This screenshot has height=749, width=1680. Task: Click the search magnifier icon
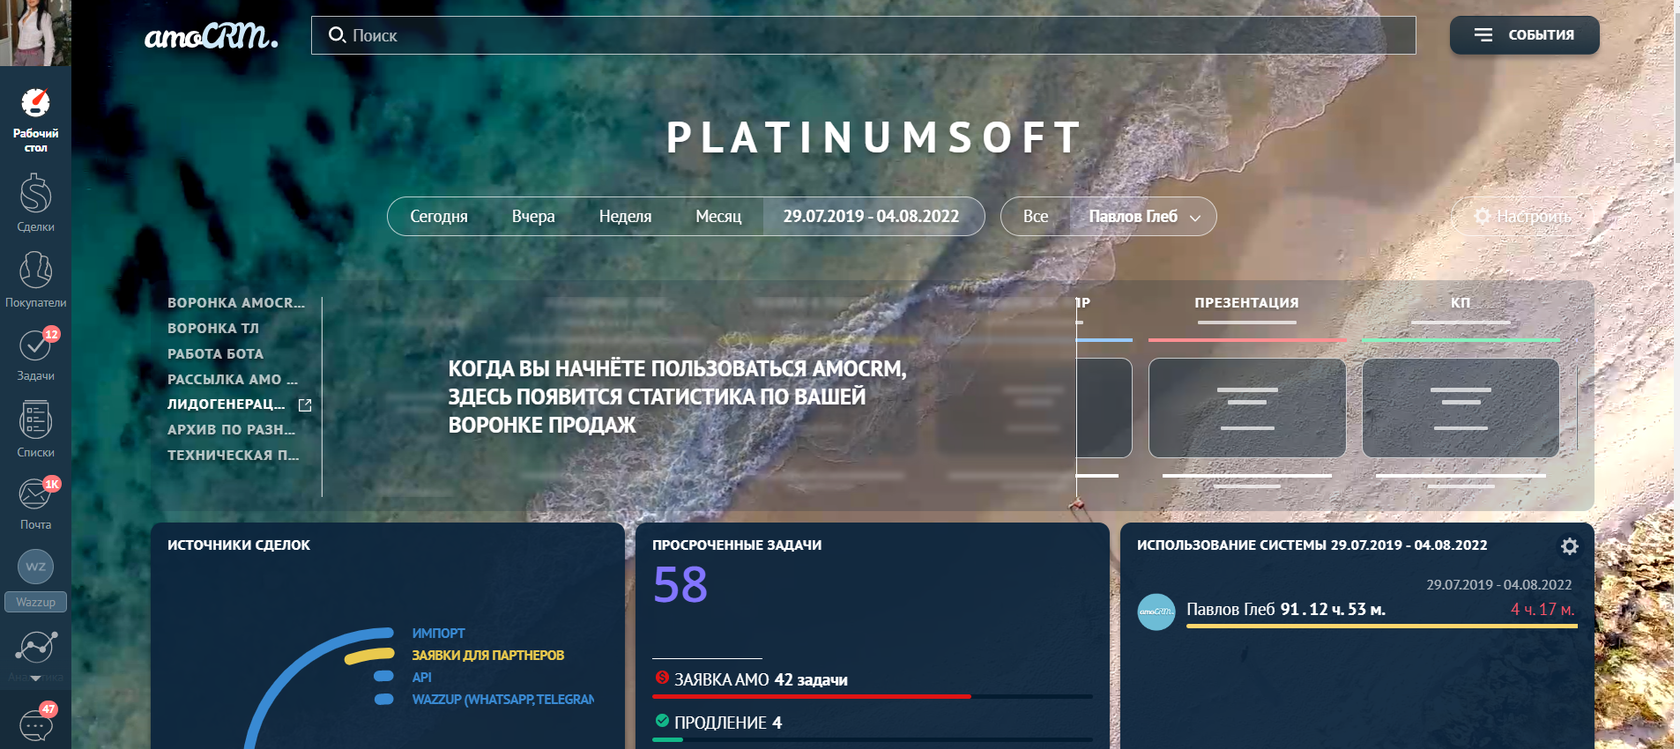[337, 35]
